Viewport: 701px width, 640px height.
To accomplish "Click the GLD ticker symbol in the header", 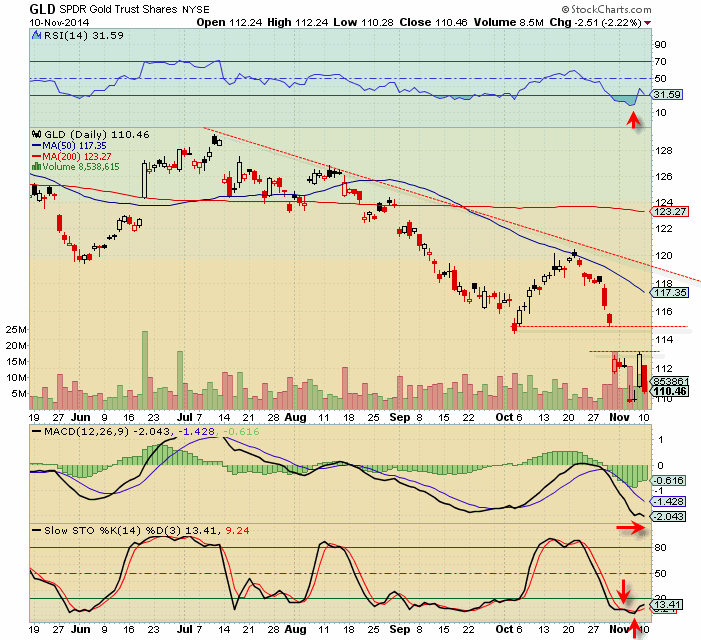I will tap(42, 9).
